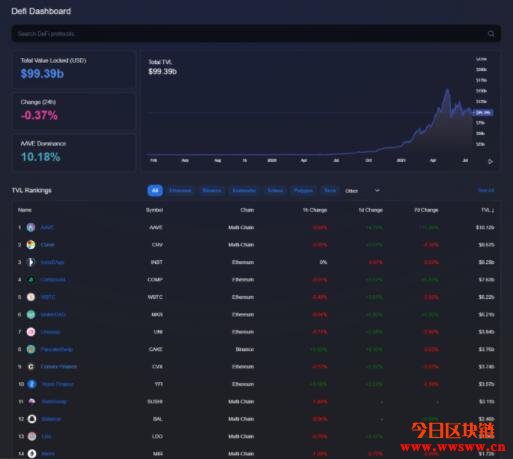Click the See all link
This screenshot has height=459, width=513.
pos(486,190)
